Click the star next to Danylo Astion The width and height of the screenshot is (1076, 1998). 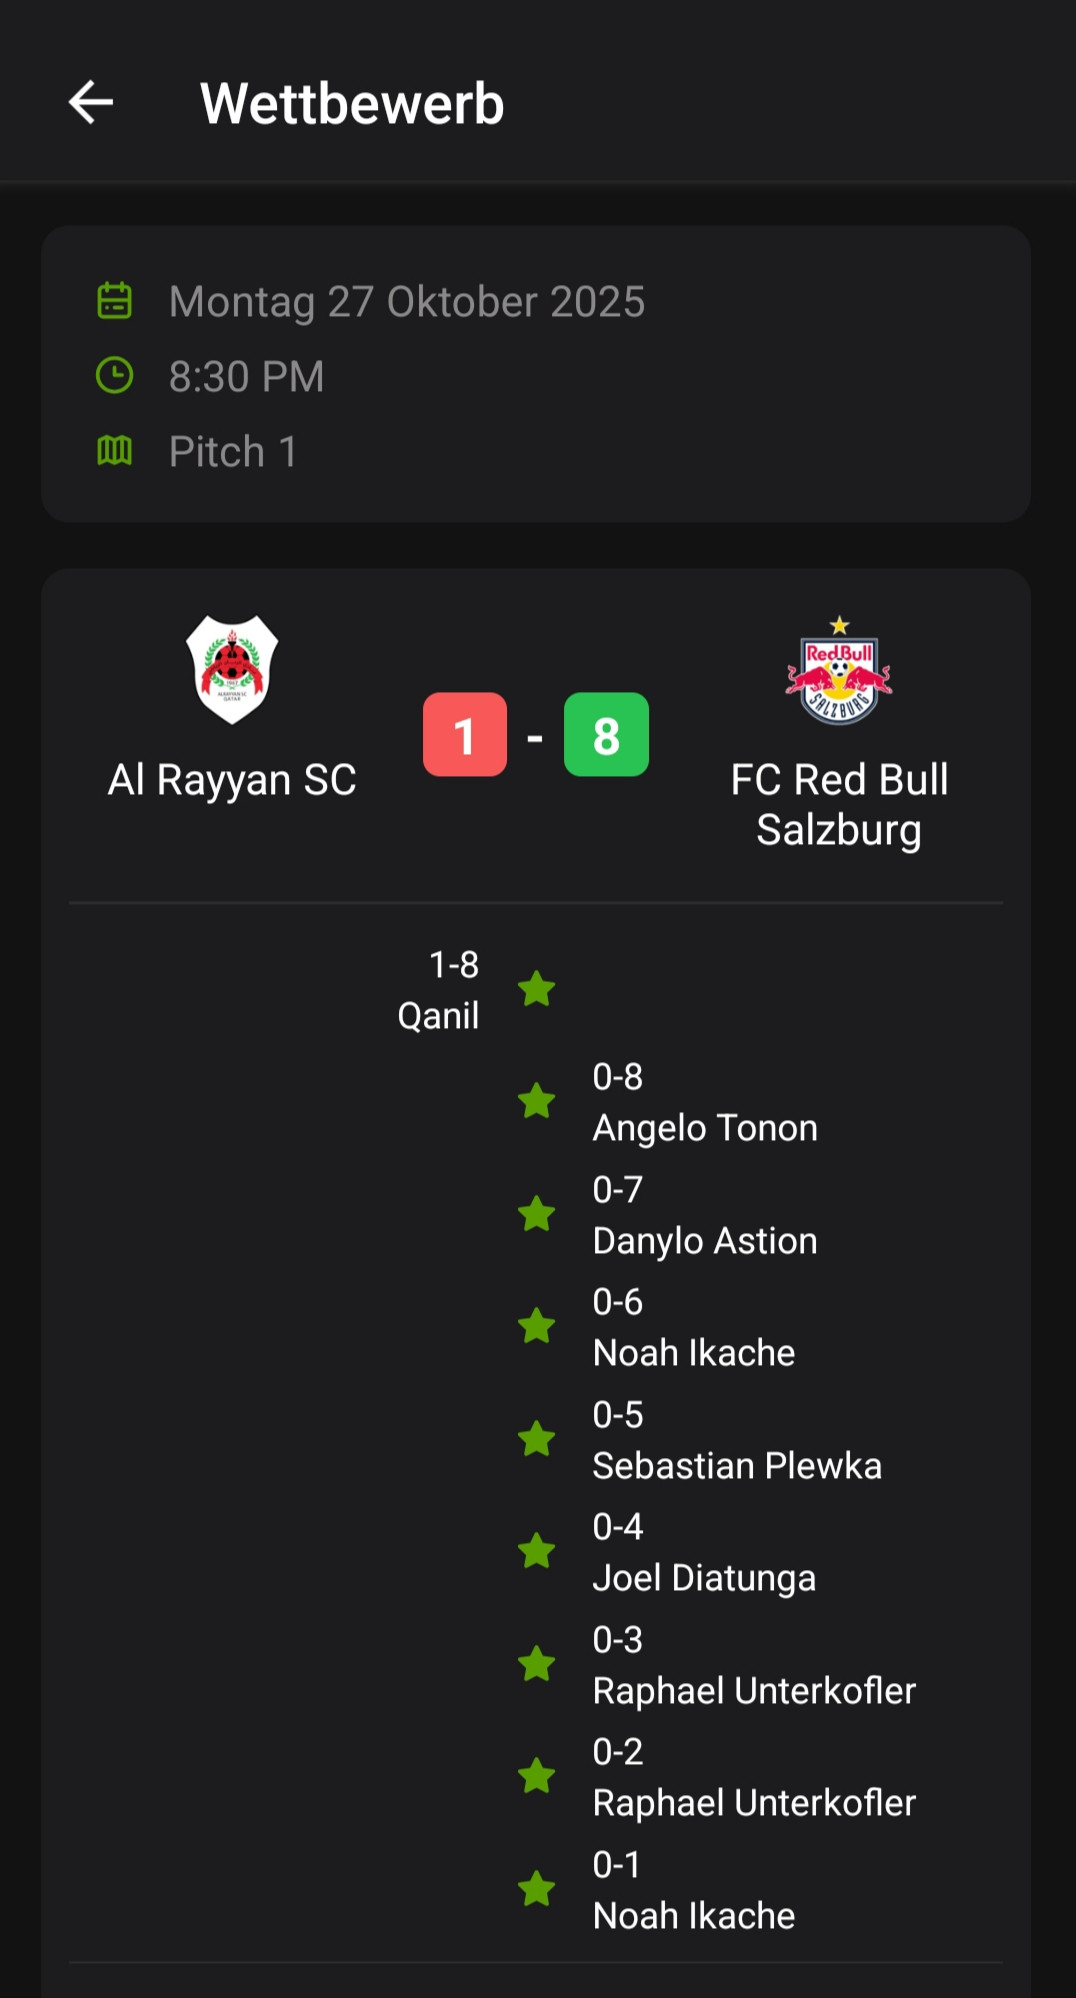(x=537, y=1214)
